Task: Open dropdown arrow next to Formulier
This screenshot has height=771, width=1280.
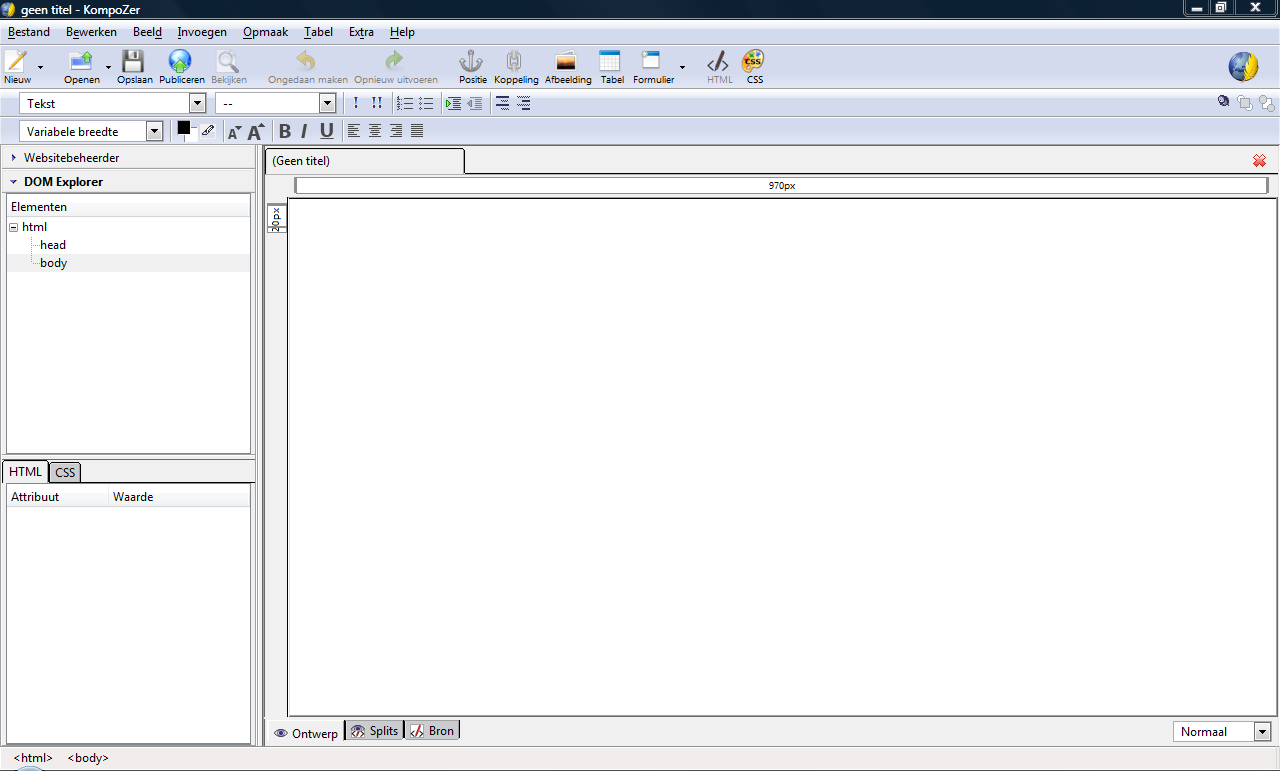Action: 682,68
